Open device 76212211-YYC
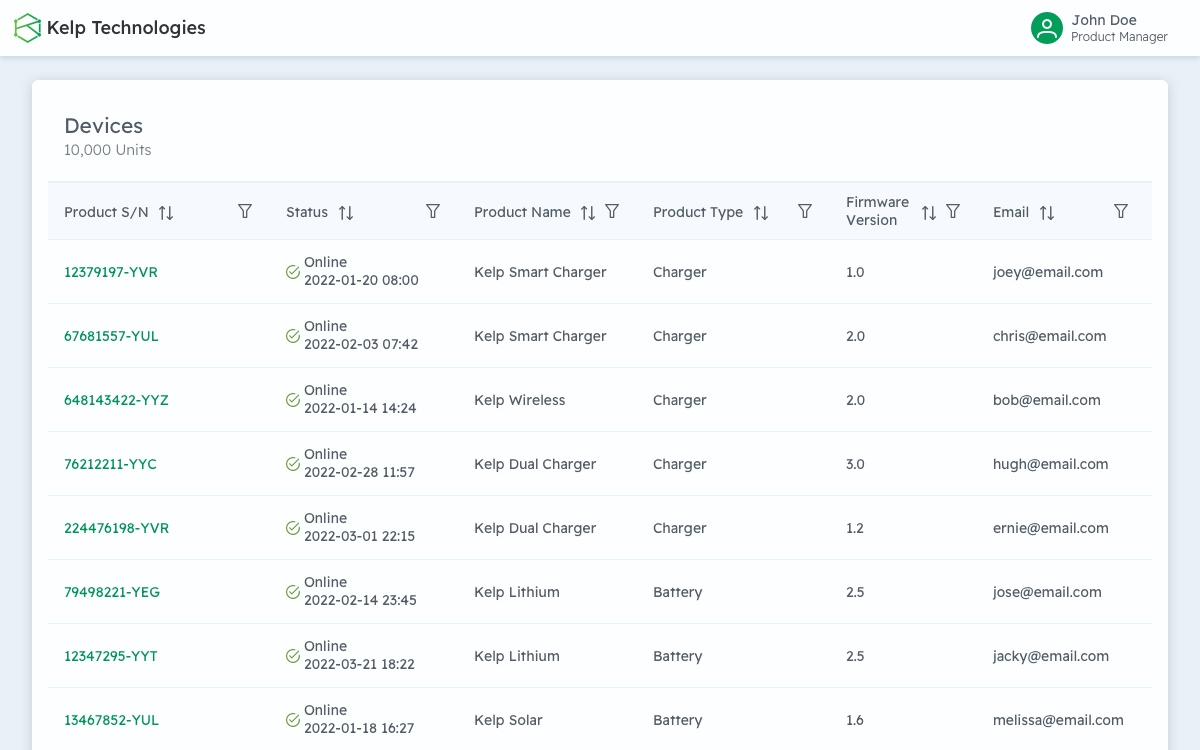This screenshot has width=1200, height=750. [111, 464]
